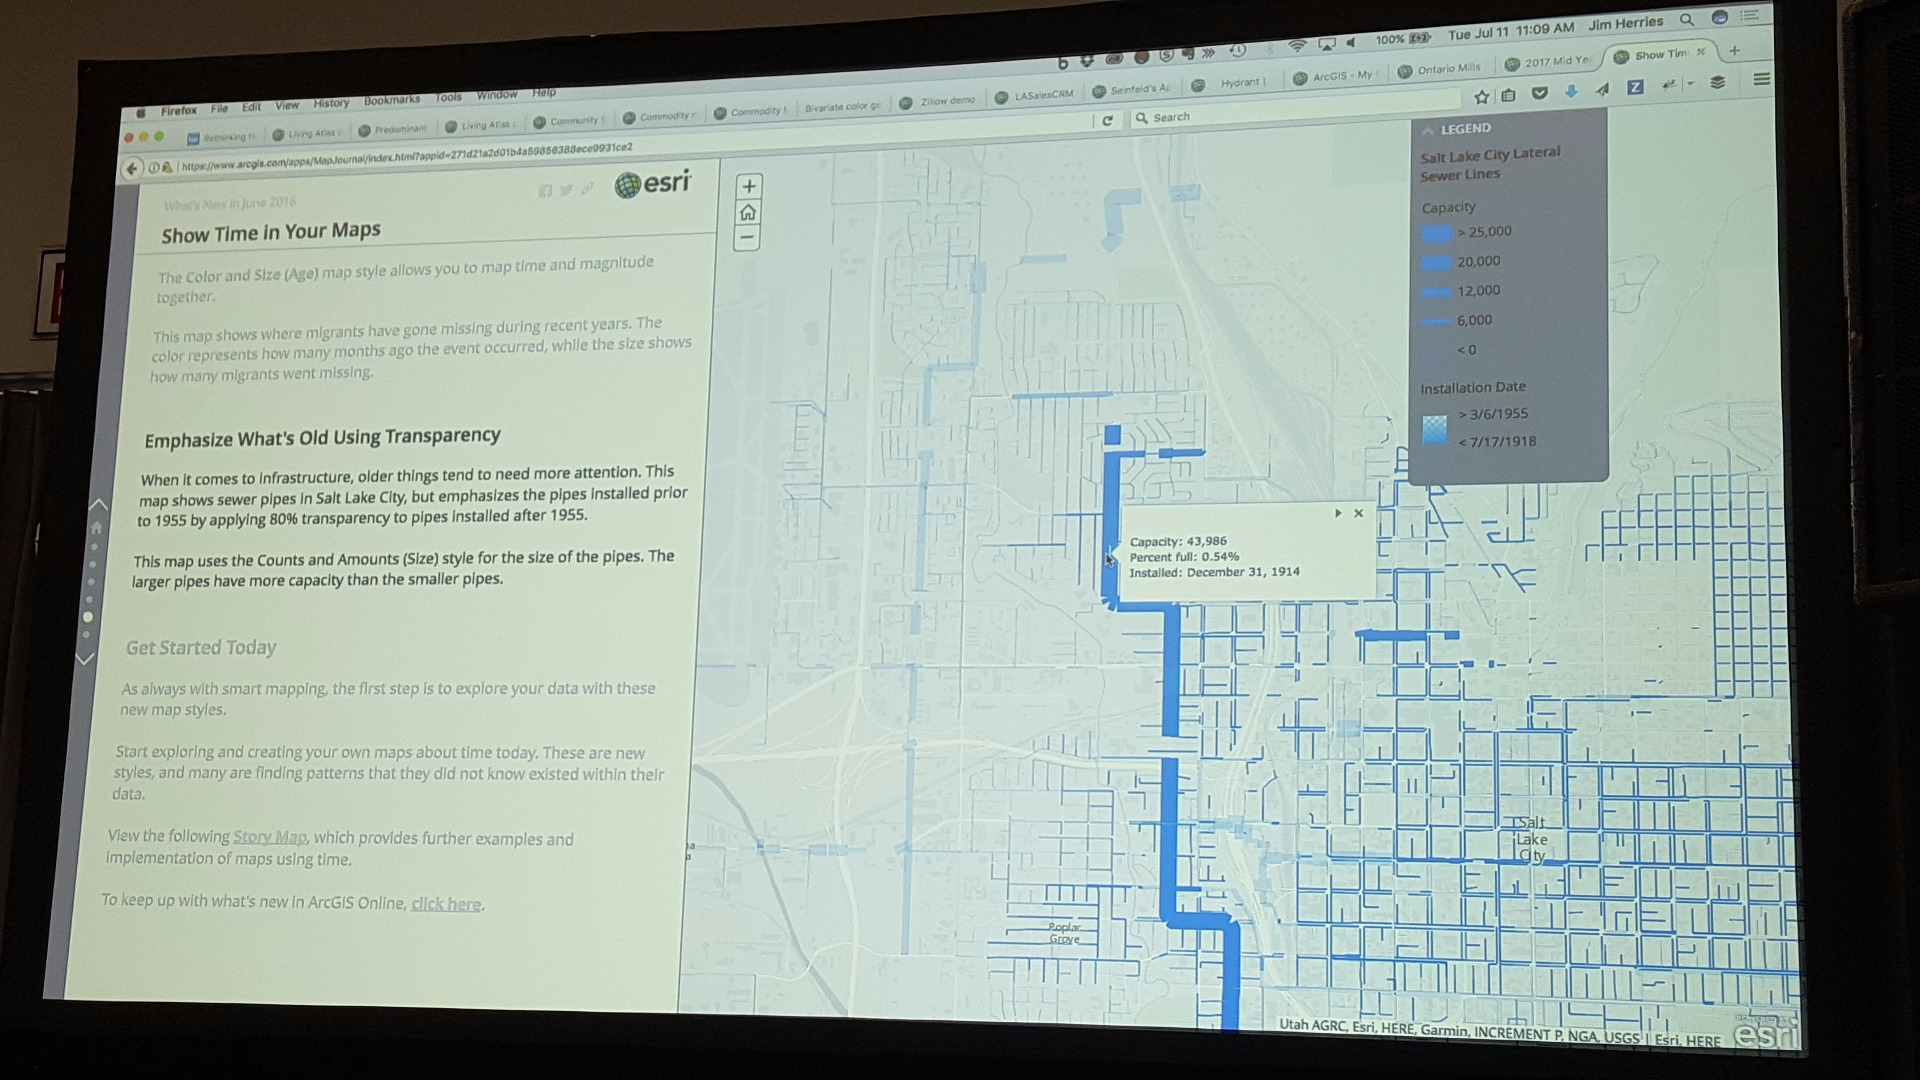Open the Window menu
This screenshot has width=1920, height=1080.
(497, 95)
